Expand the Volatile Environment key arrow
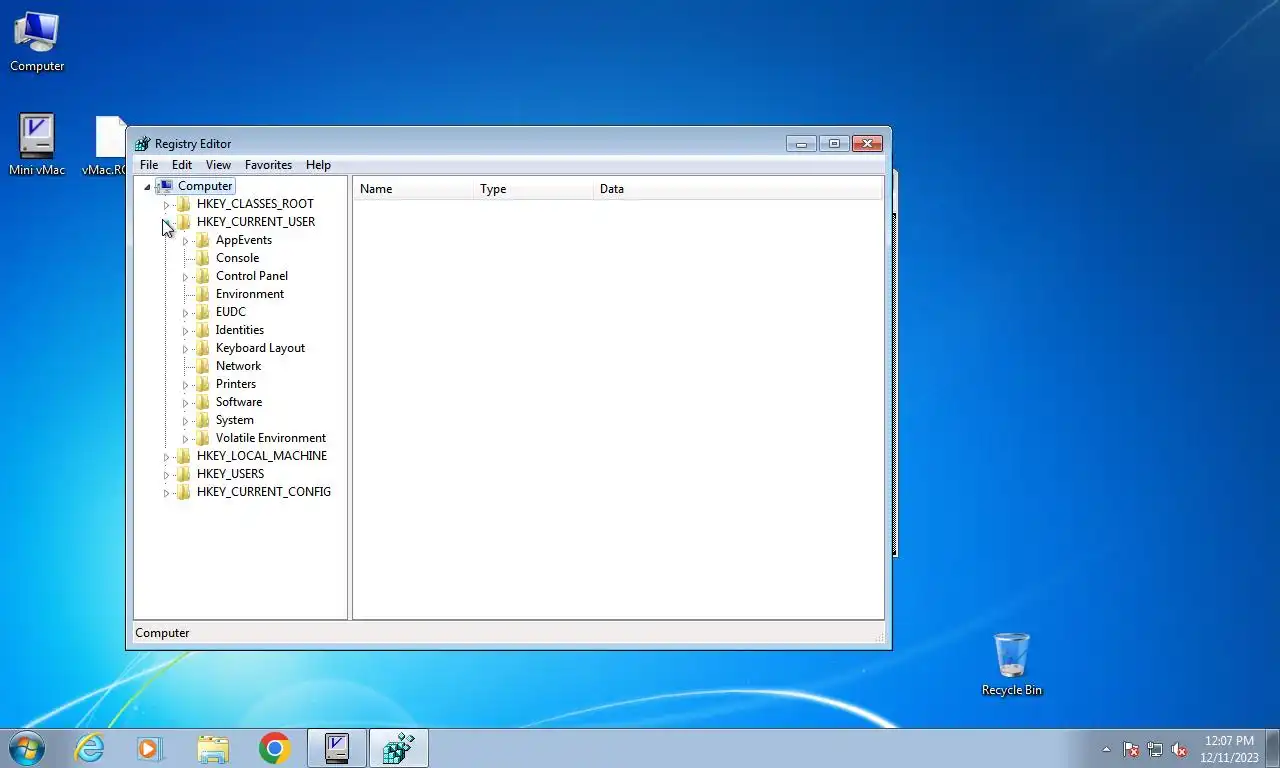1280x768 pixels. coord(185,439)
